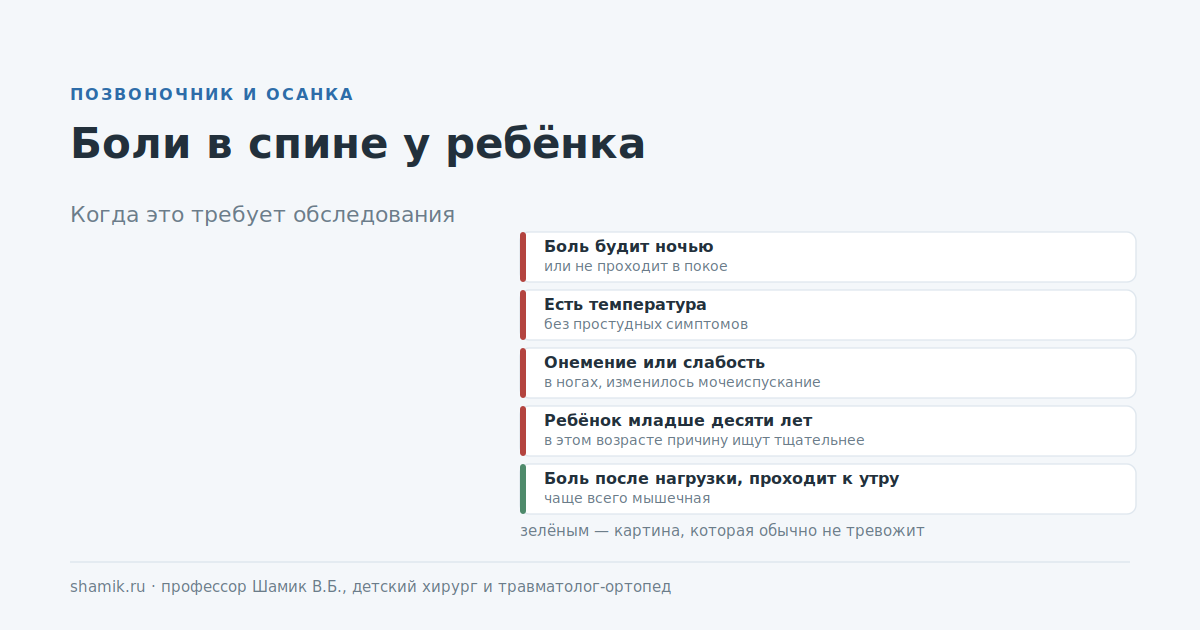Viewport: 1200px width, 630px height.
Task: Click title 'Ребёнок младше десяти лет'
Action: [678, 421]
